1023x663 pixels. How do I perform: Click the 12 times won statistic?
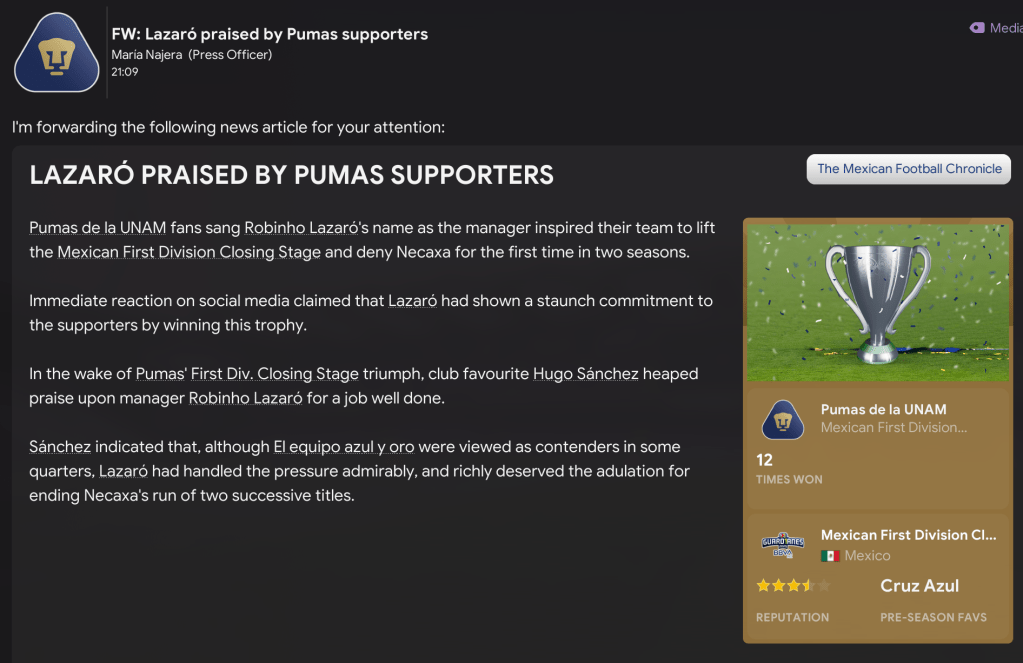pos(765,460)
